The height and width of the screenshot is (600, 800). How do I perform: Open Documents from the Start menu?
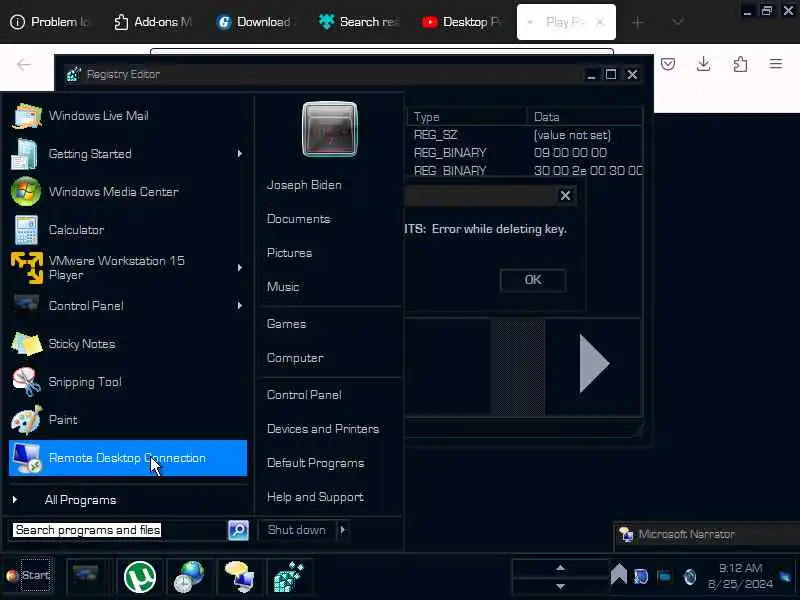[299, 219]
